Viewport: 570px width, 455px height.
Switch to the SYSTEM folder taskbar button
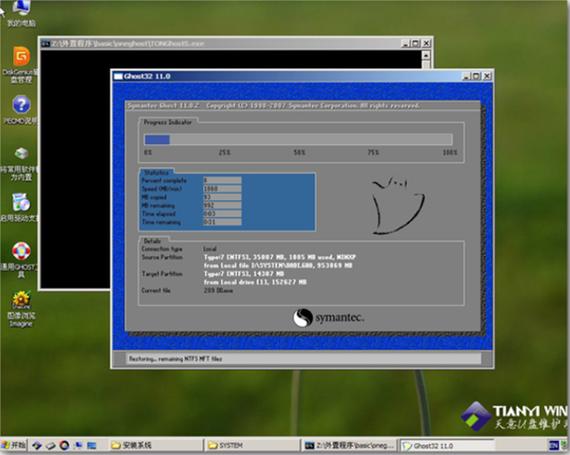tap(253, 445)
